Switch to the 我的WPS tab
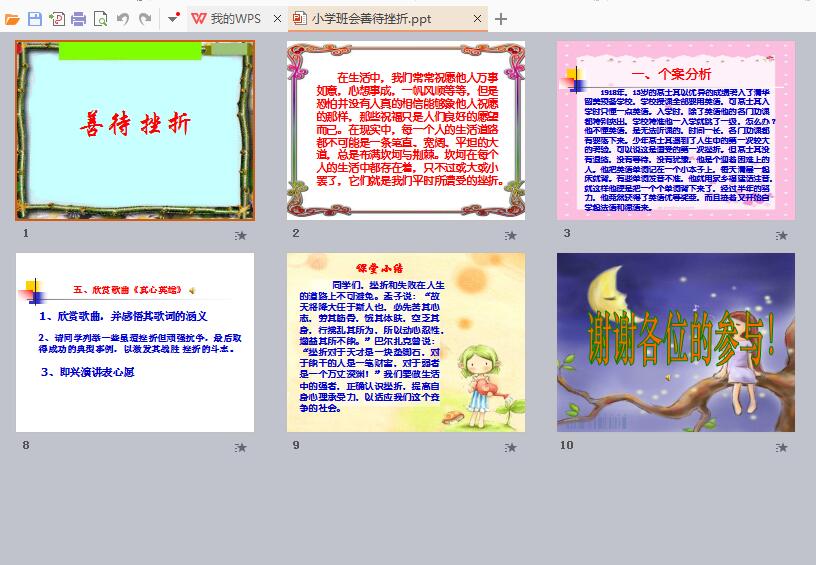 point(235,19)
